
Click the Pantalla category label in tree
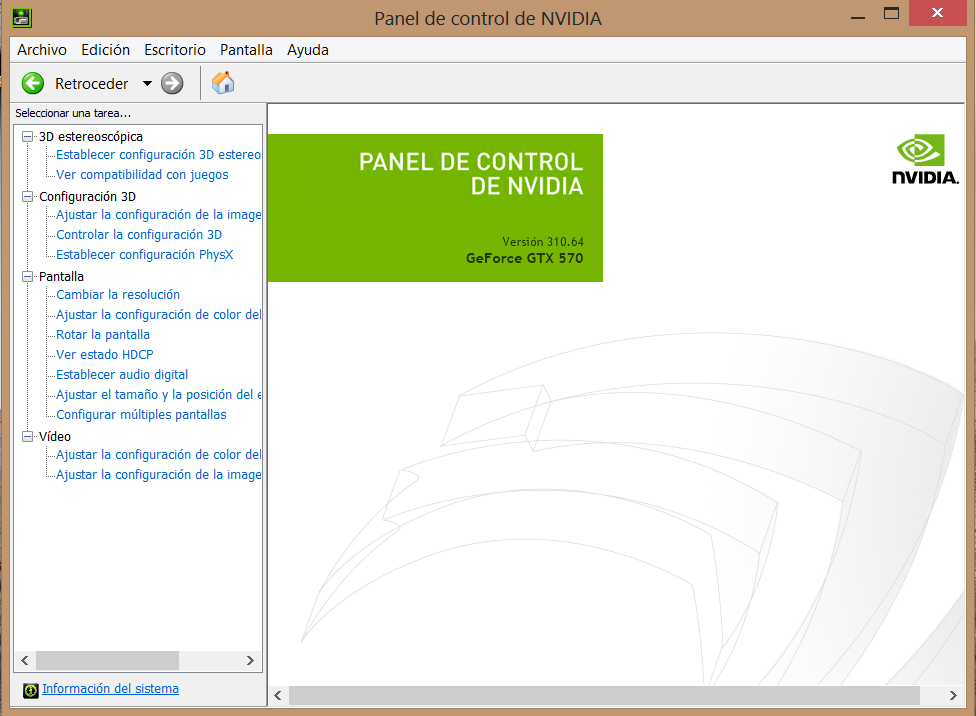61,276
